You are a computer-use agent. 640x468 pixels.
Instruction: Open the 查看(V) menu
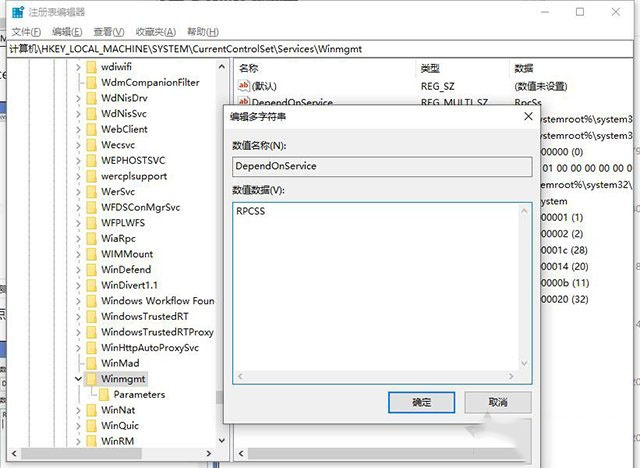click(109, 32)
